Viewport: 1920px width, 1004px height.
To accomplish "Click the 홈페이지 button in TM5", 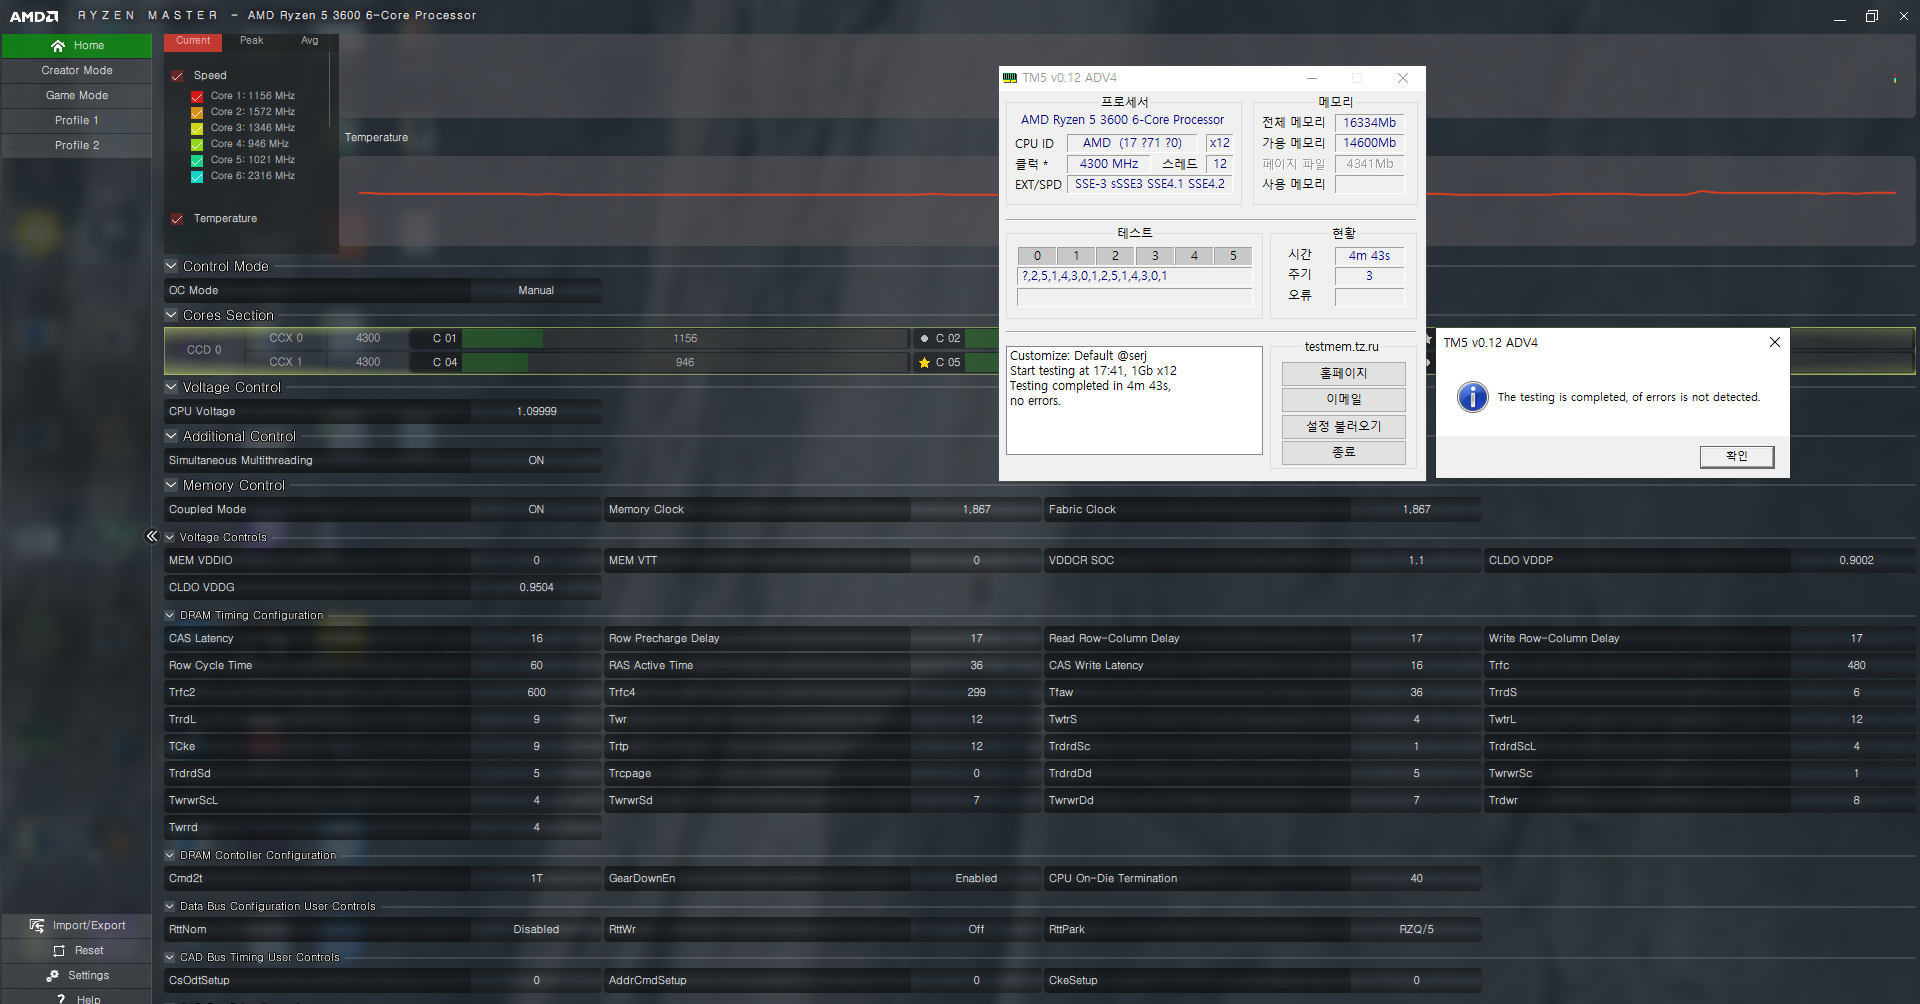I will [x=1343, y=374].
